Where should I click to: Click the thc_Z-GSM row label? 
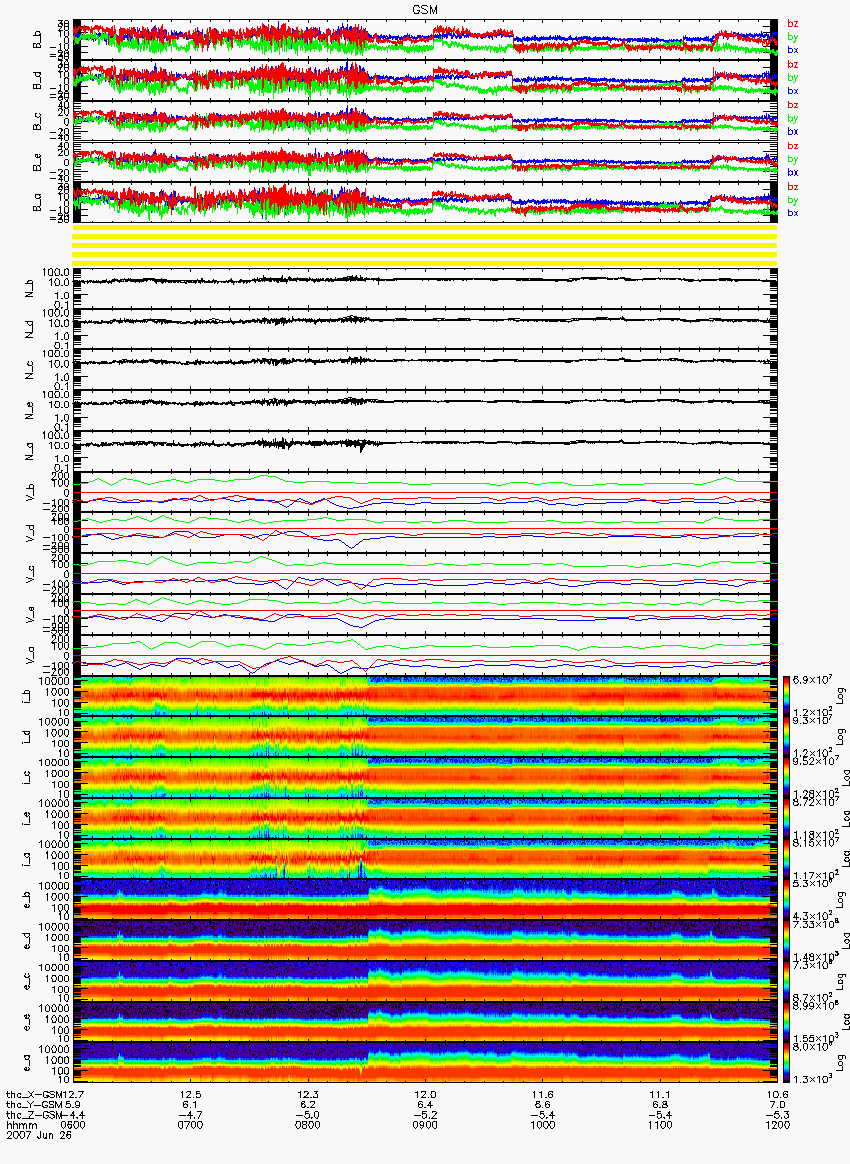36,1115
